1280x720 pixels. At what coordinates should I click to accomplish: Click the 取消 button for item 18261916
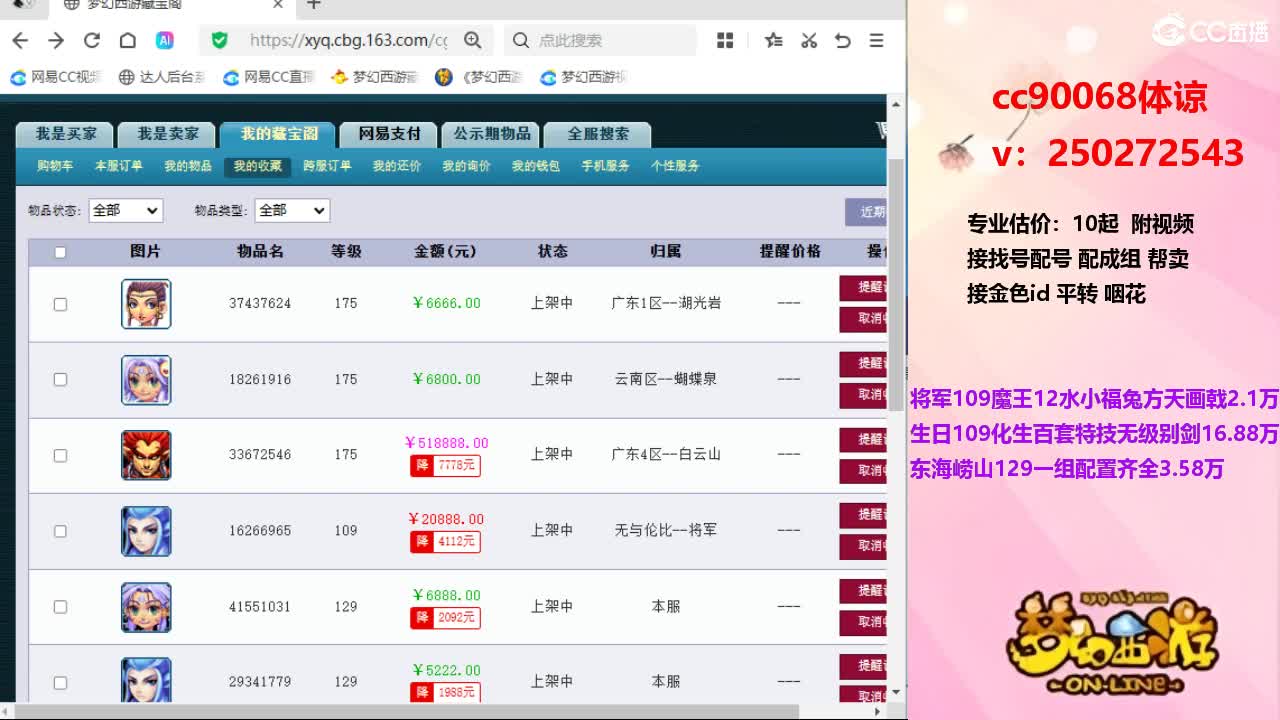pos(863,395)
